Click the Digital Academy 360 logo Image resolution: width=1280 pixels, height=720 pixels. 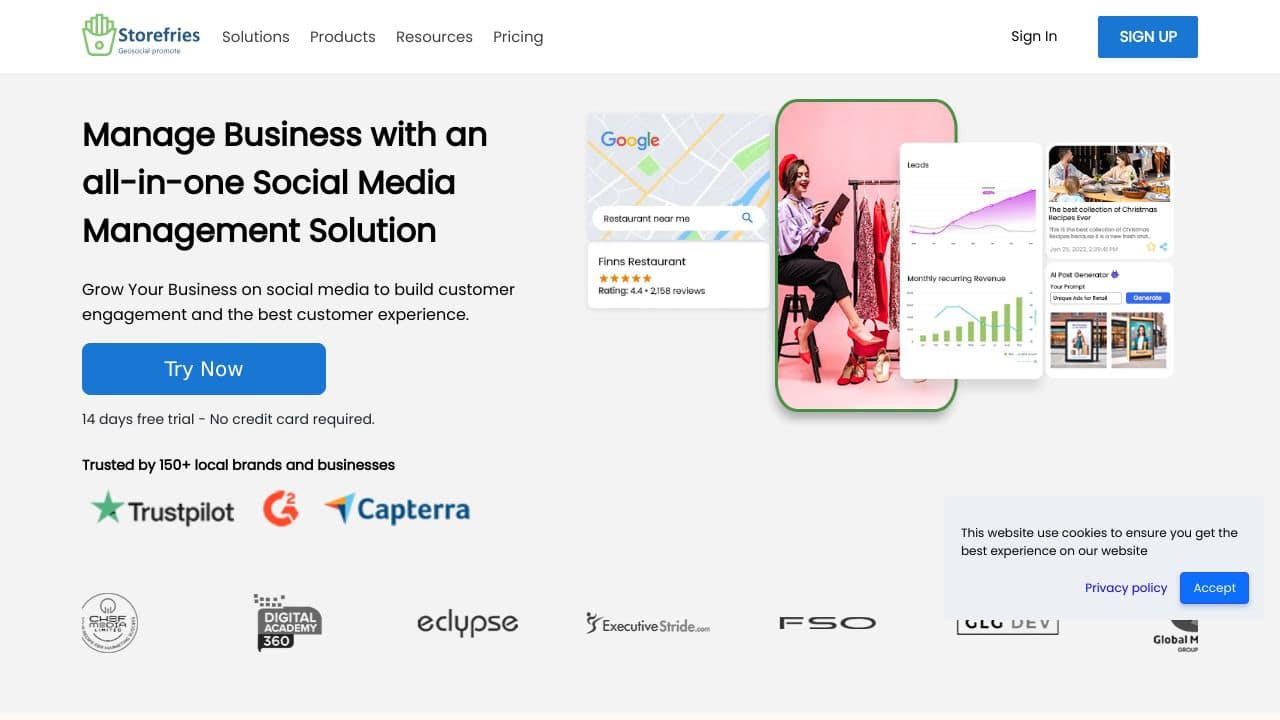288,622
